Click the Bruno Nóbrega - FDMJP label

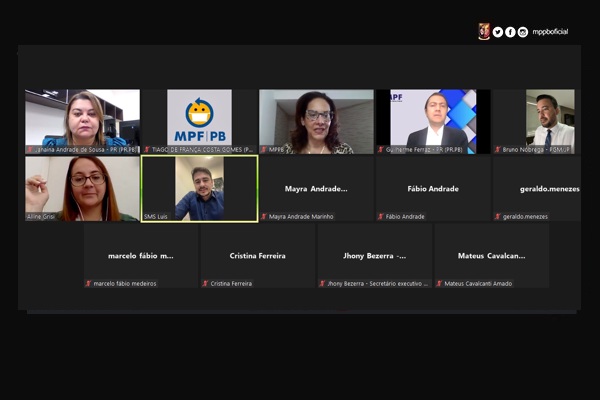[536, 150]
